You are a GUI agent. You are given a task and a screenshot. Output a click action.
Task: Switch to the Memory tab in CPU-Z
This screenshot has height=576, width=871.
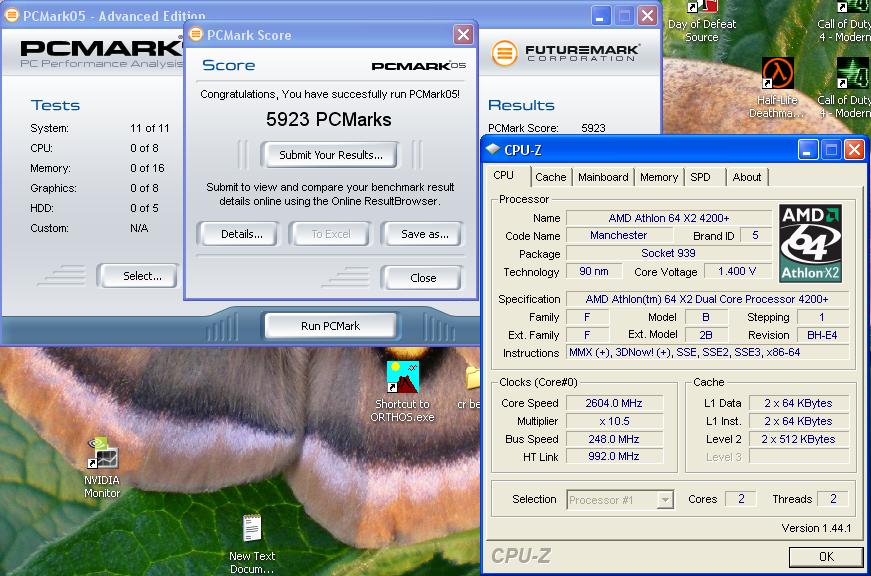[x=659, y=177]
